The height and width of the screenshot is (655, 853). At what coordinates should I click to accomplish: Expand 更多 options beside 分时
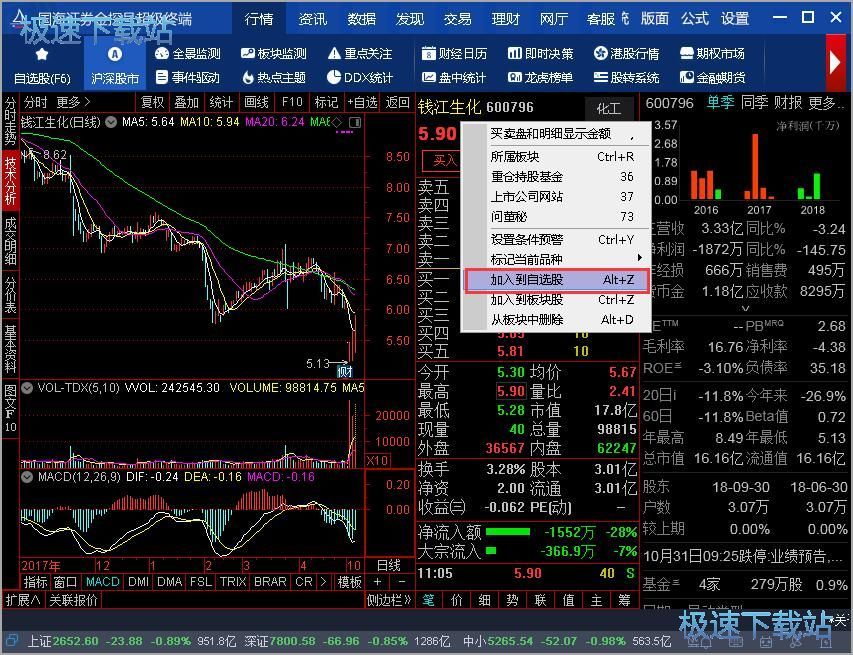tap(73, 102)
